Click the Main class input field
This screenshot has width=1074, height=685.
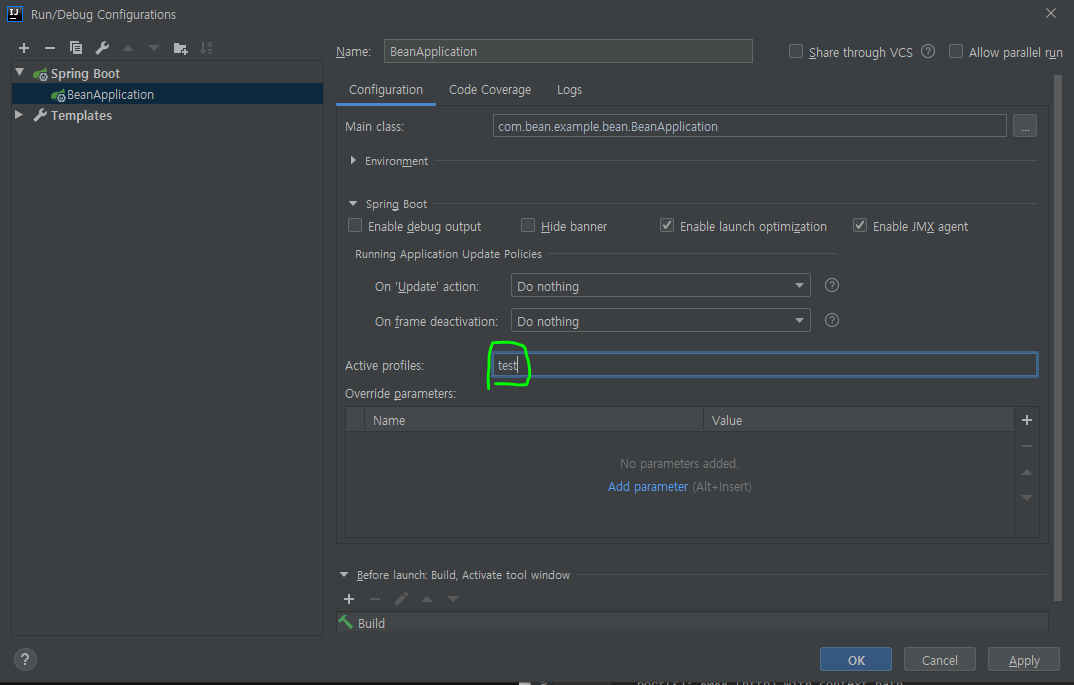(749, 126)
